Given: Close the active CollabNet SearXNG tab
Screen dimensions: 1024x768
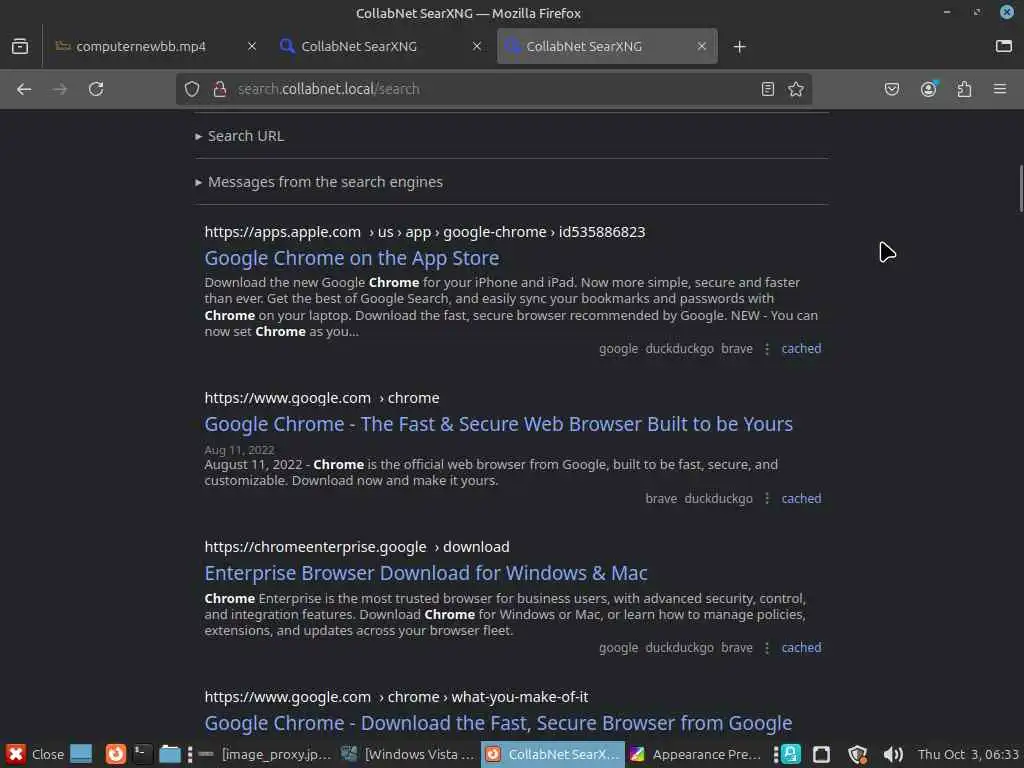Looking at the screenshot, I should tap(701, 46).
